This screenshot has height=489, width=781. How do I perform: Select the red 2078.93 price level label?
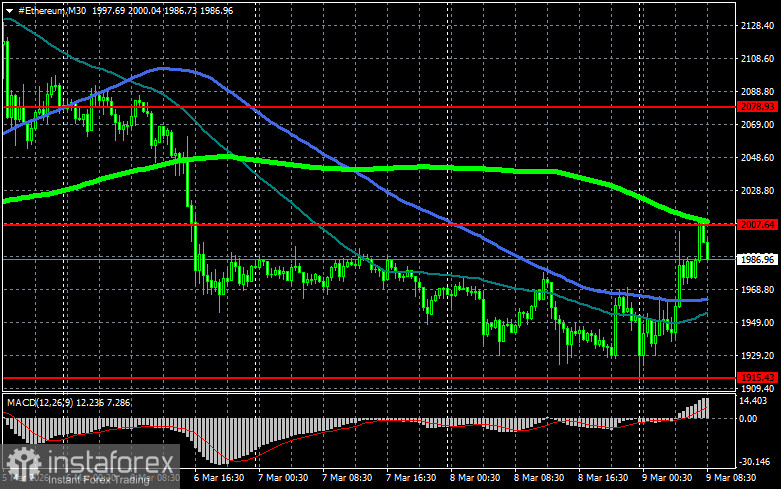[758, 107]
